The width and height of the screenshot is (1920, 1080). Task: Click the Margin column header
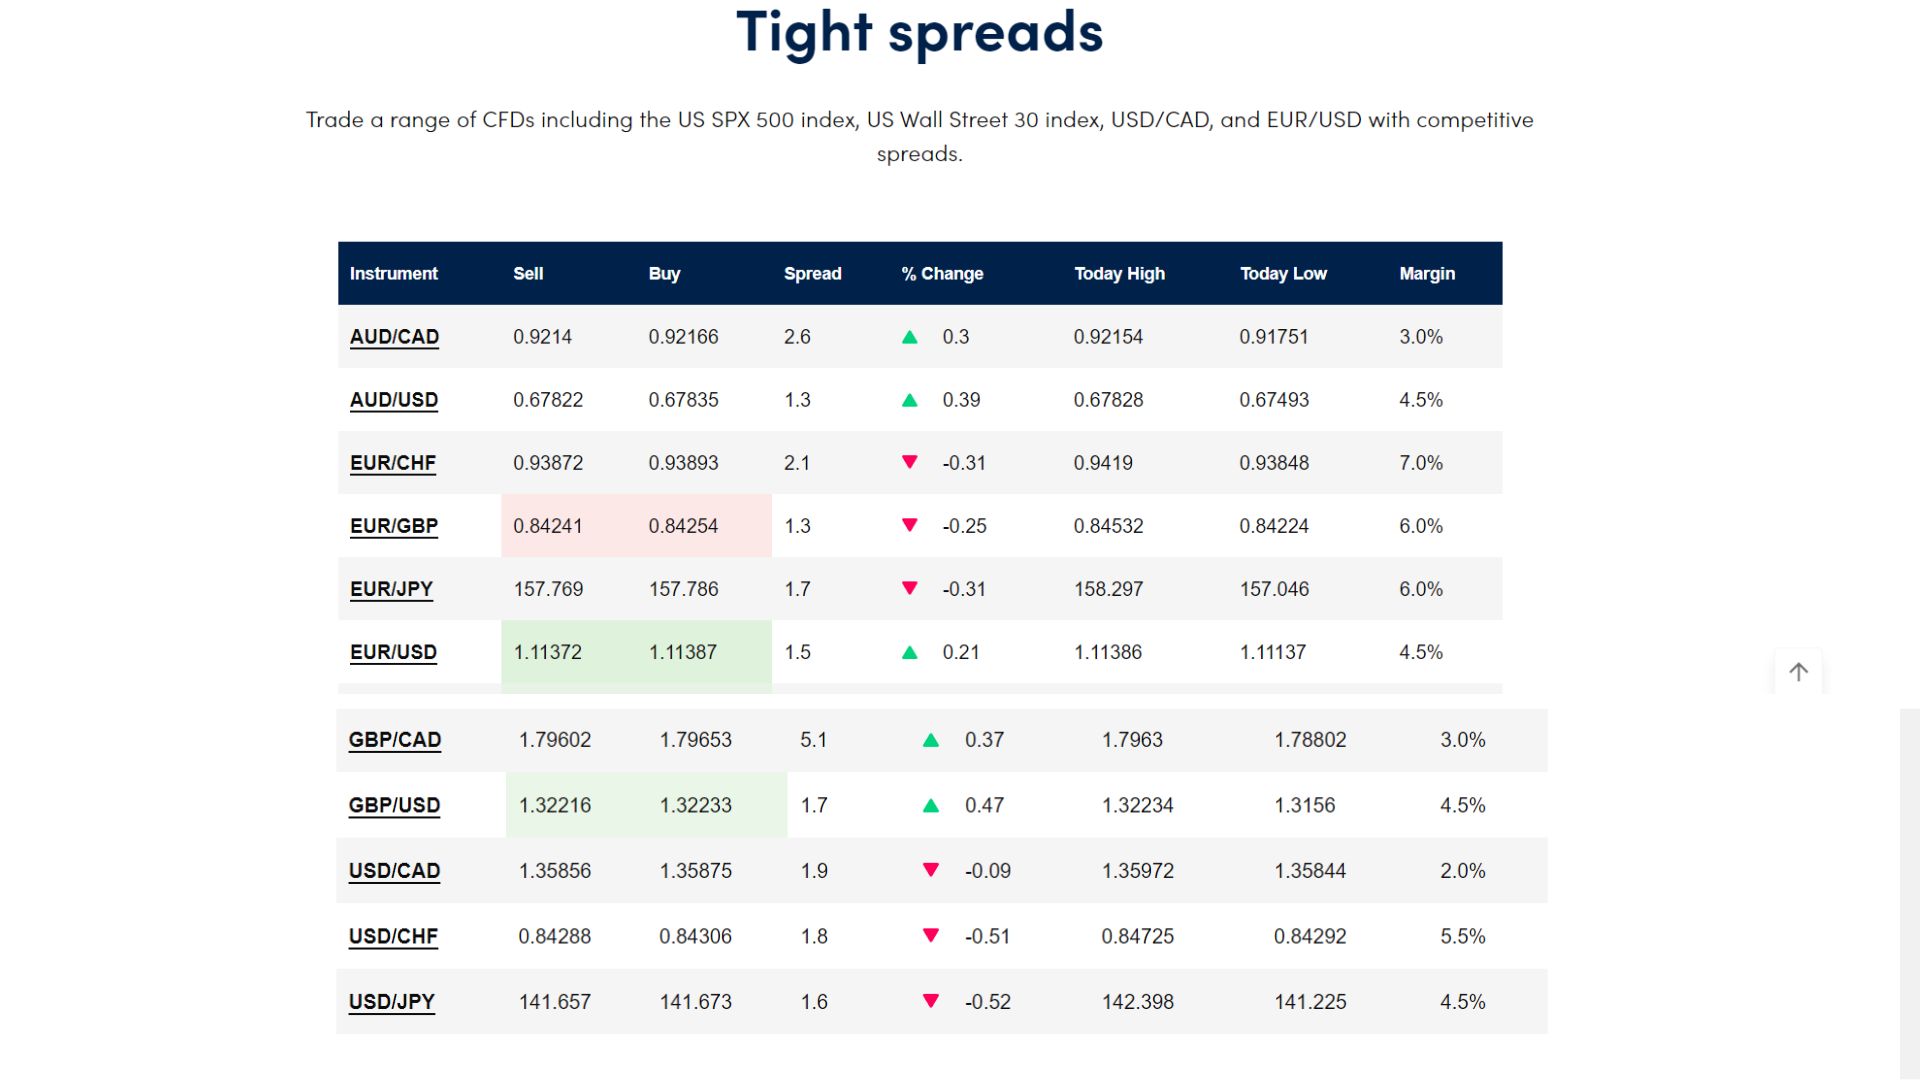point(1427,273)
